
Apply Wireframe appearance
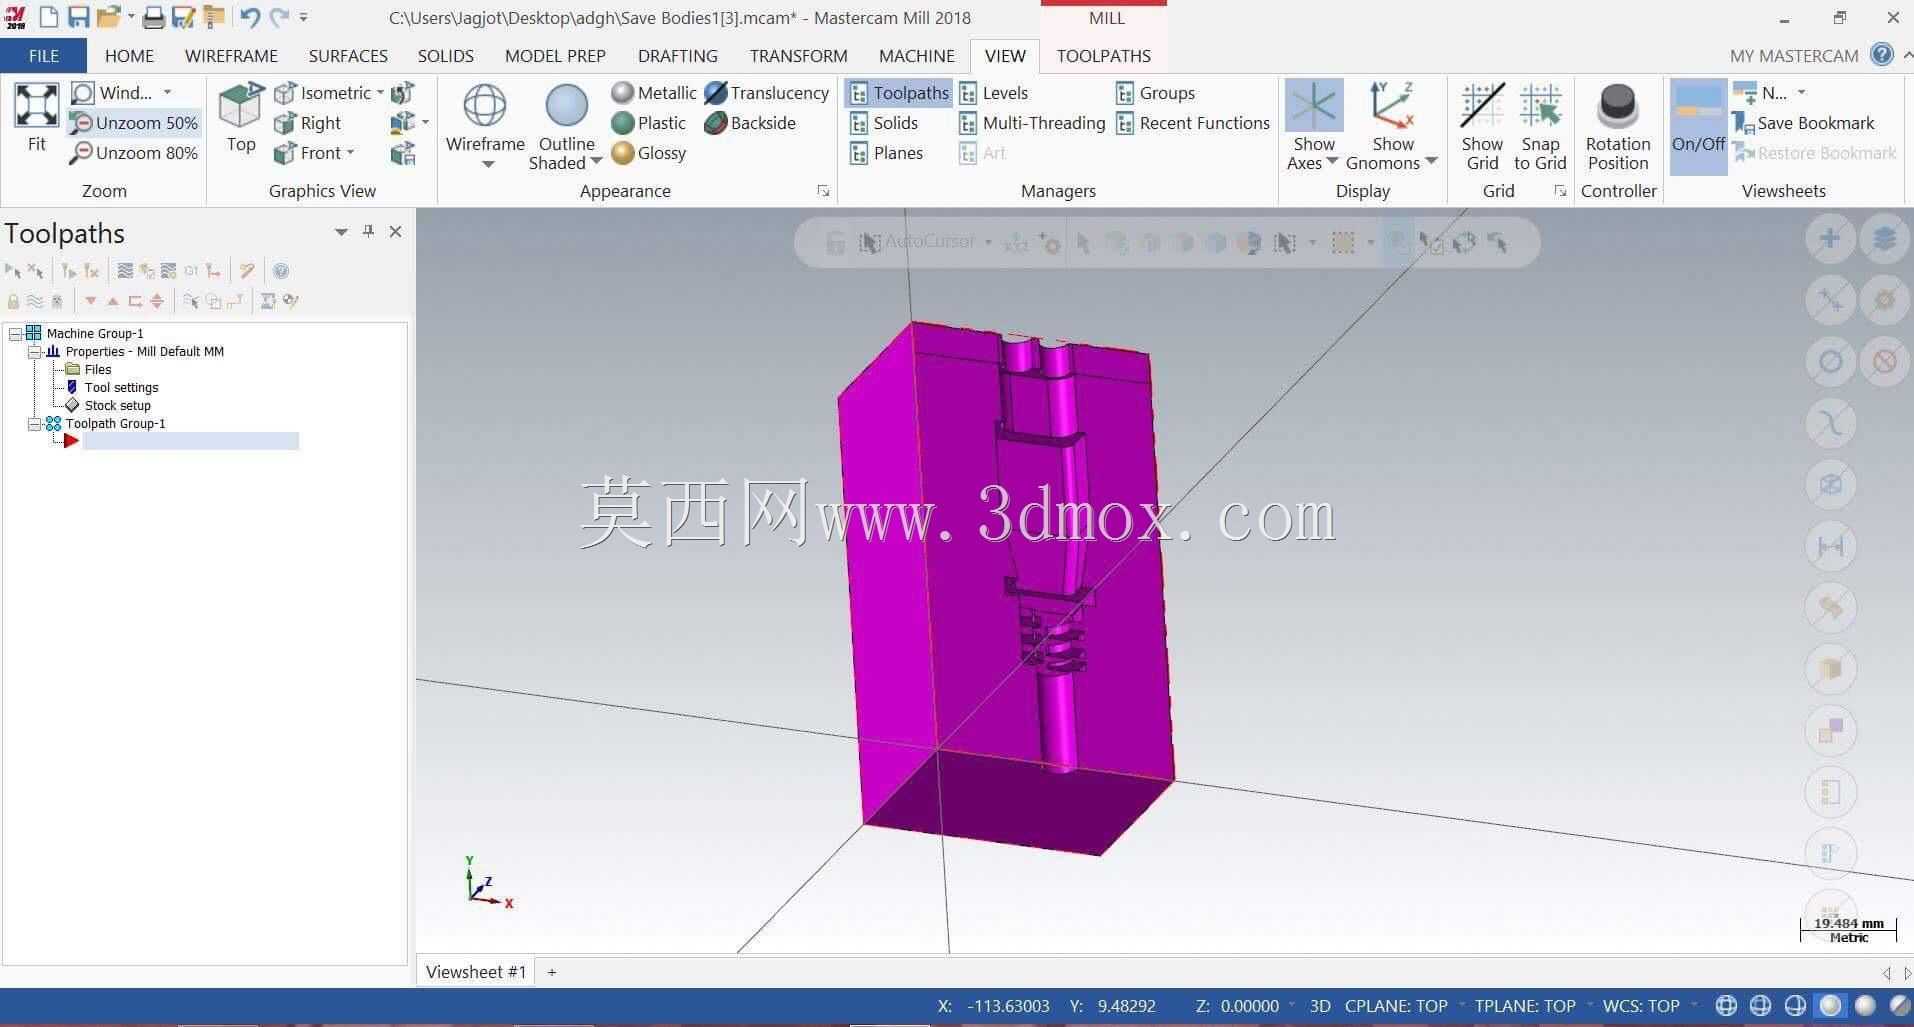[485, 118]
